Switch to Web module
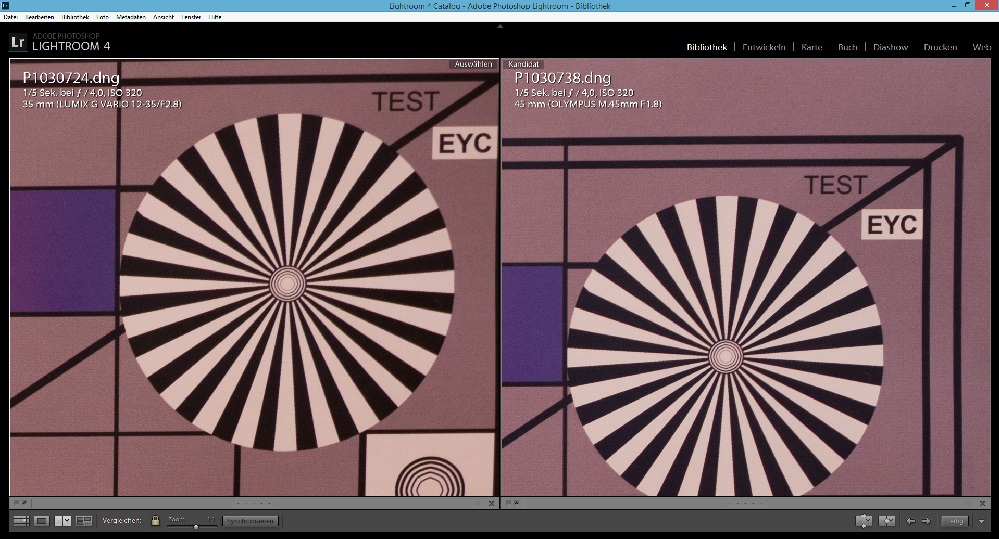 (981, 47)
